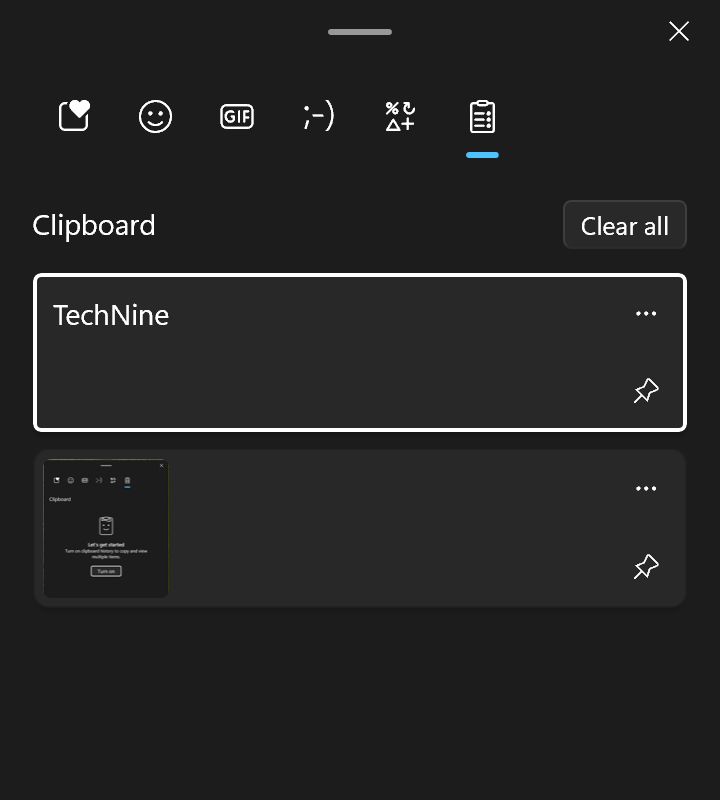This screenshot has width=720, height=800.
Task: Click the drag handle bar at top
Action: coord(360,32)
